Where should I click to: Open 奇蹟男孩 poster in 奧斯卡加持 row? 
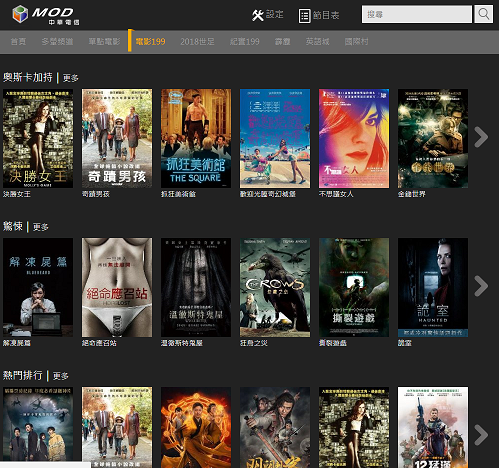click(117, 138)
